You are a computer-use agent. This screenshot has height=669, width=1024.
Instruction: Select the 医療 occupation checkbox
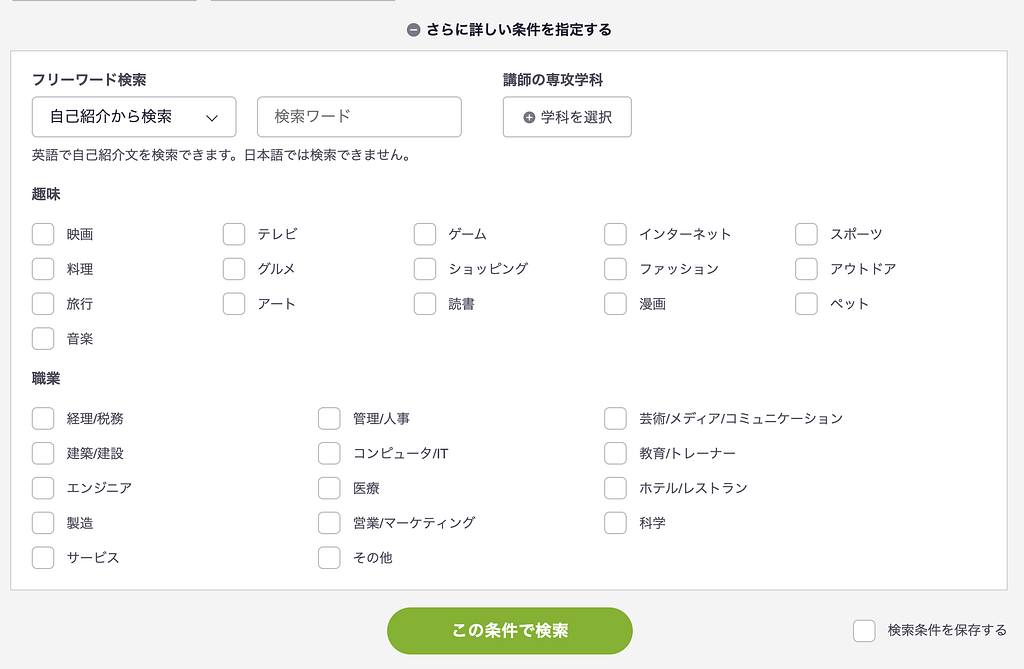[x=330, y=488]
